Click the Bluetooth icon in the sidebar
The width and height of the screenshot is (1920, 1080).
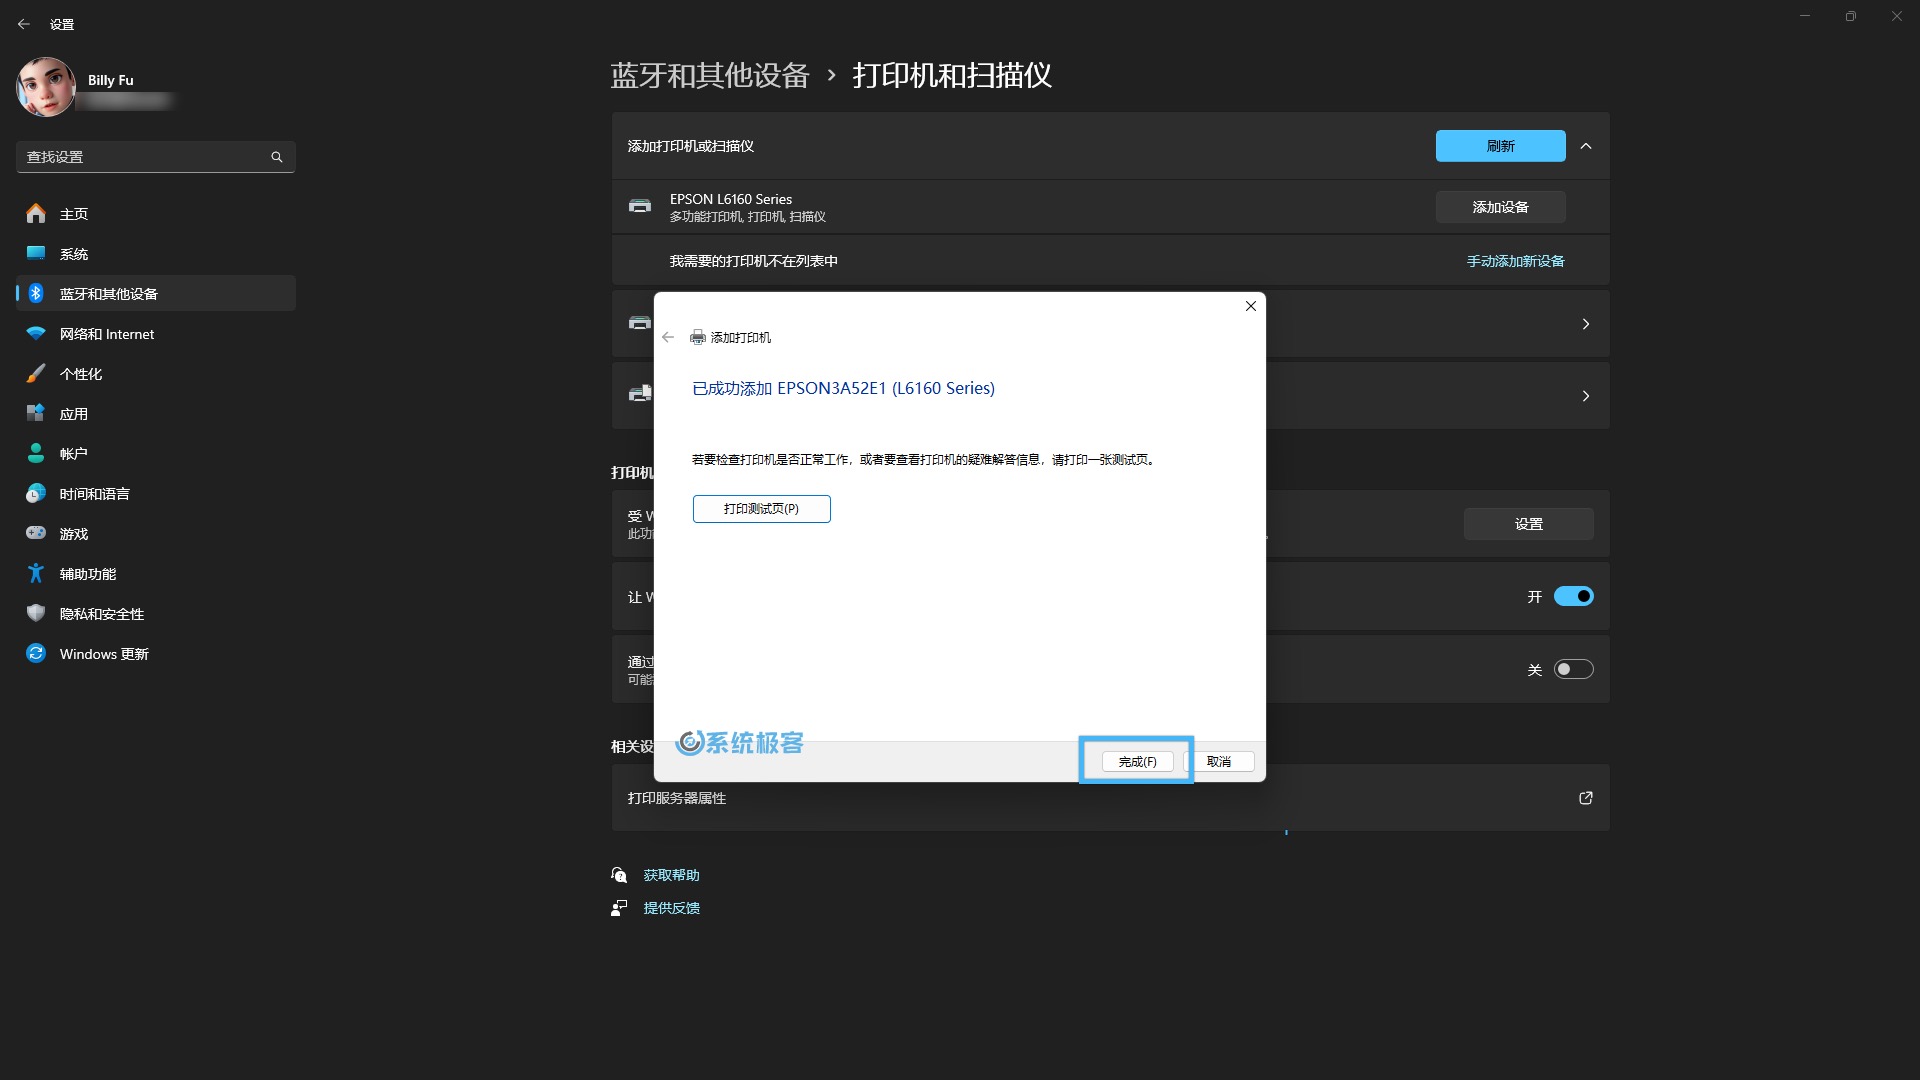36,293
